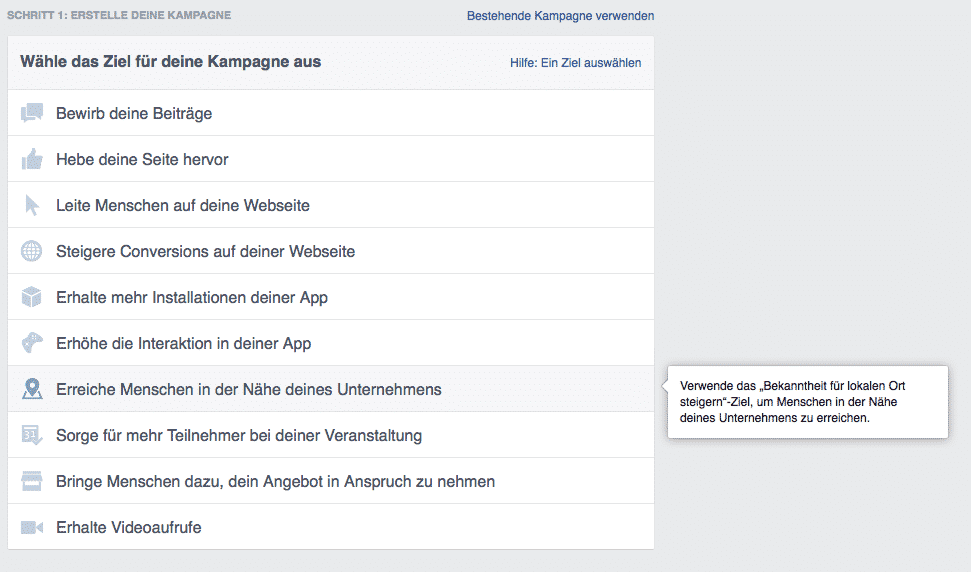Click the game controller icon for app interaction
The image size is (971, 572).
coord(32,343)
